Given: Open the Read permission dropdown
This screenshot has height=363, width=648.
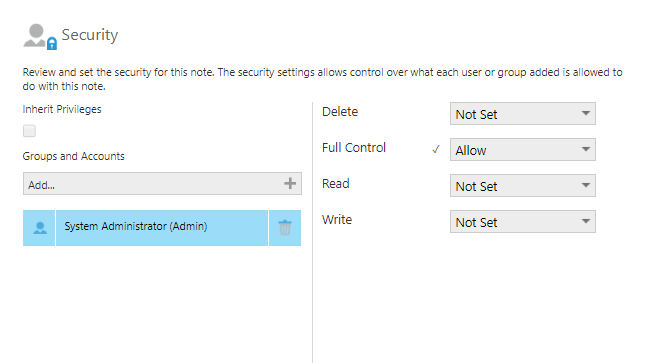Looking at the screenshot, I should pyautogui.click(x=523, y=186).
